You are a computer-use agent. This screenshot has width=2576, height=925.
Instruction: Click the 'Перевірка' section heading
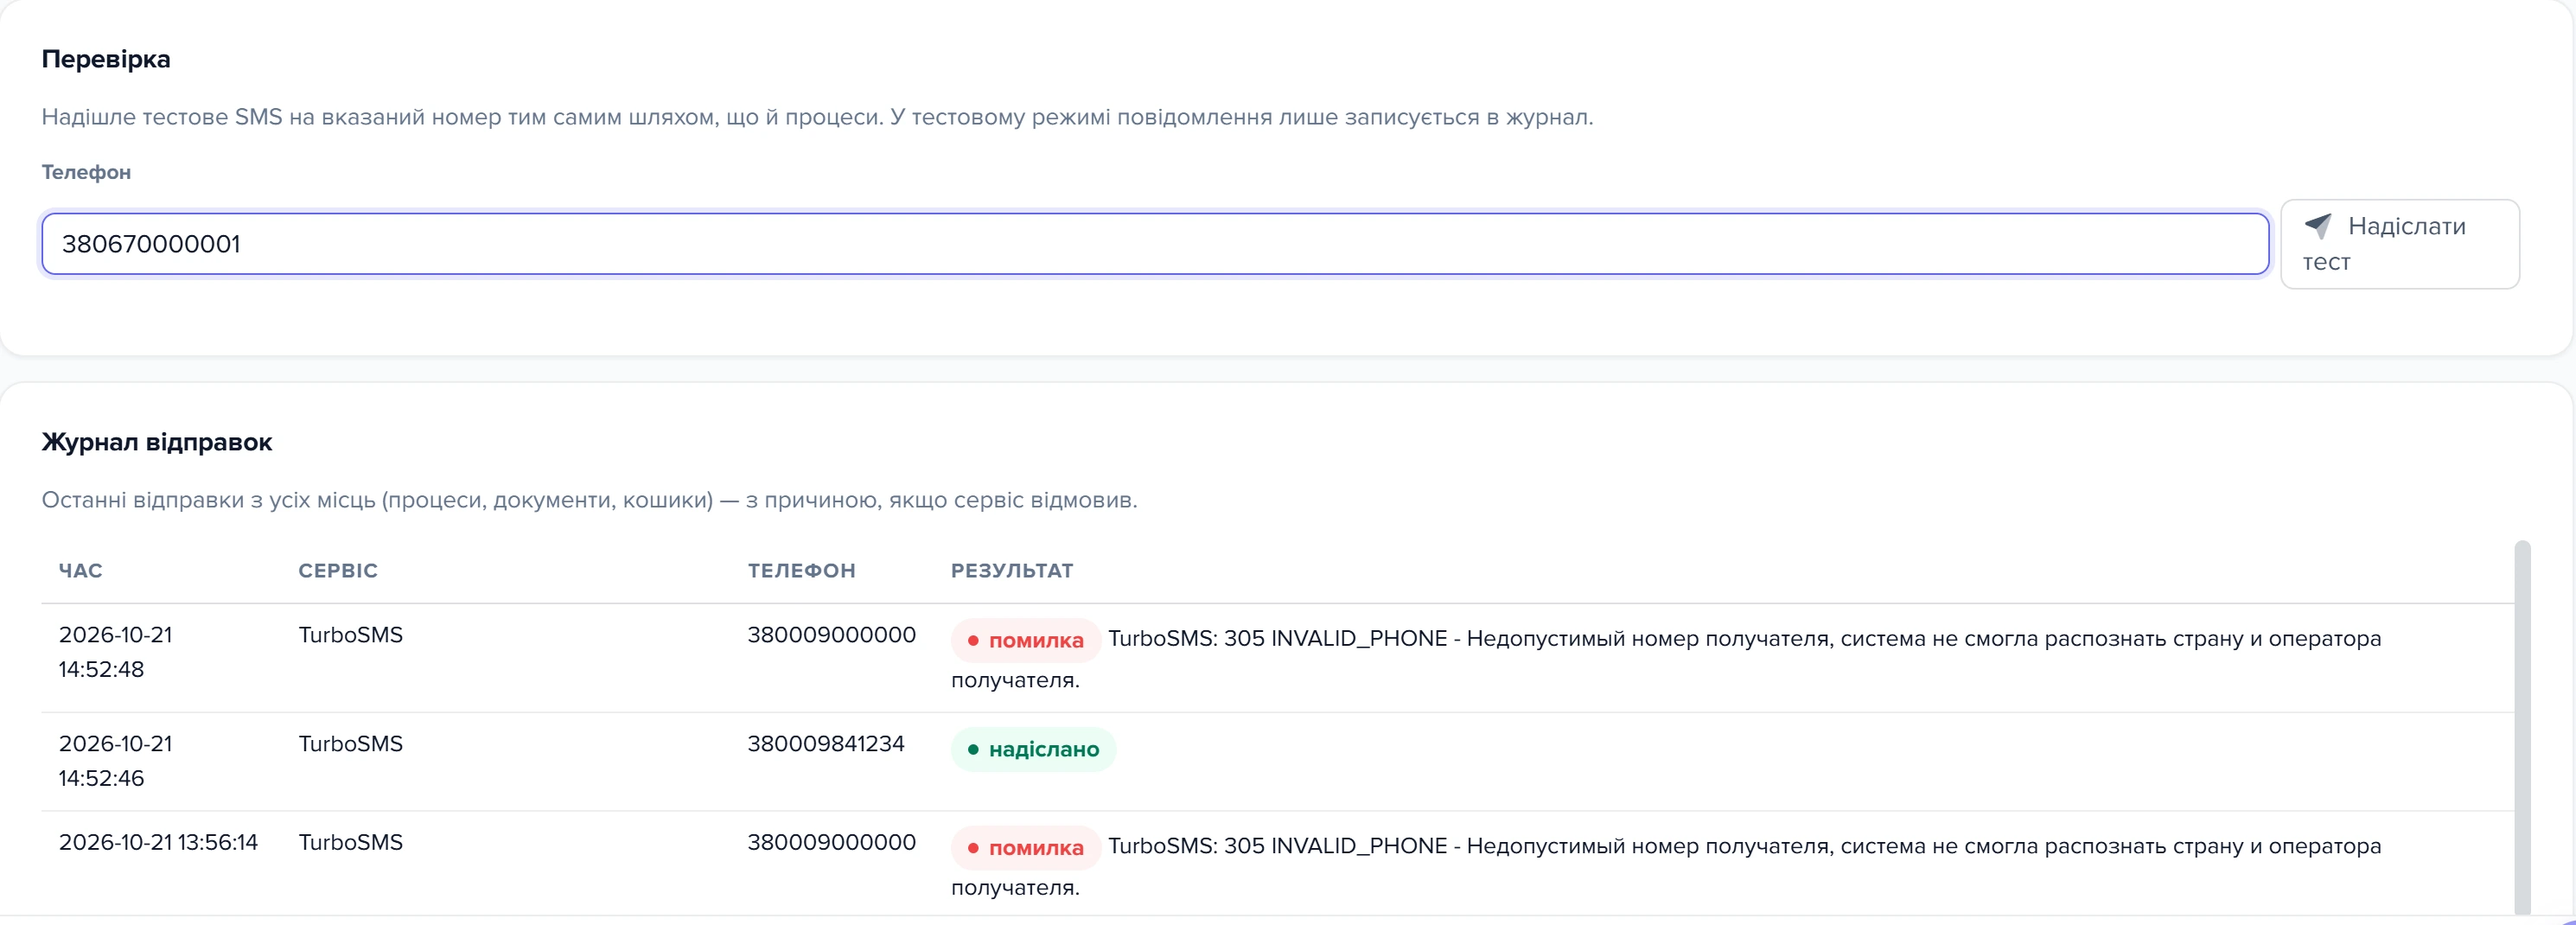coord(106,59)
